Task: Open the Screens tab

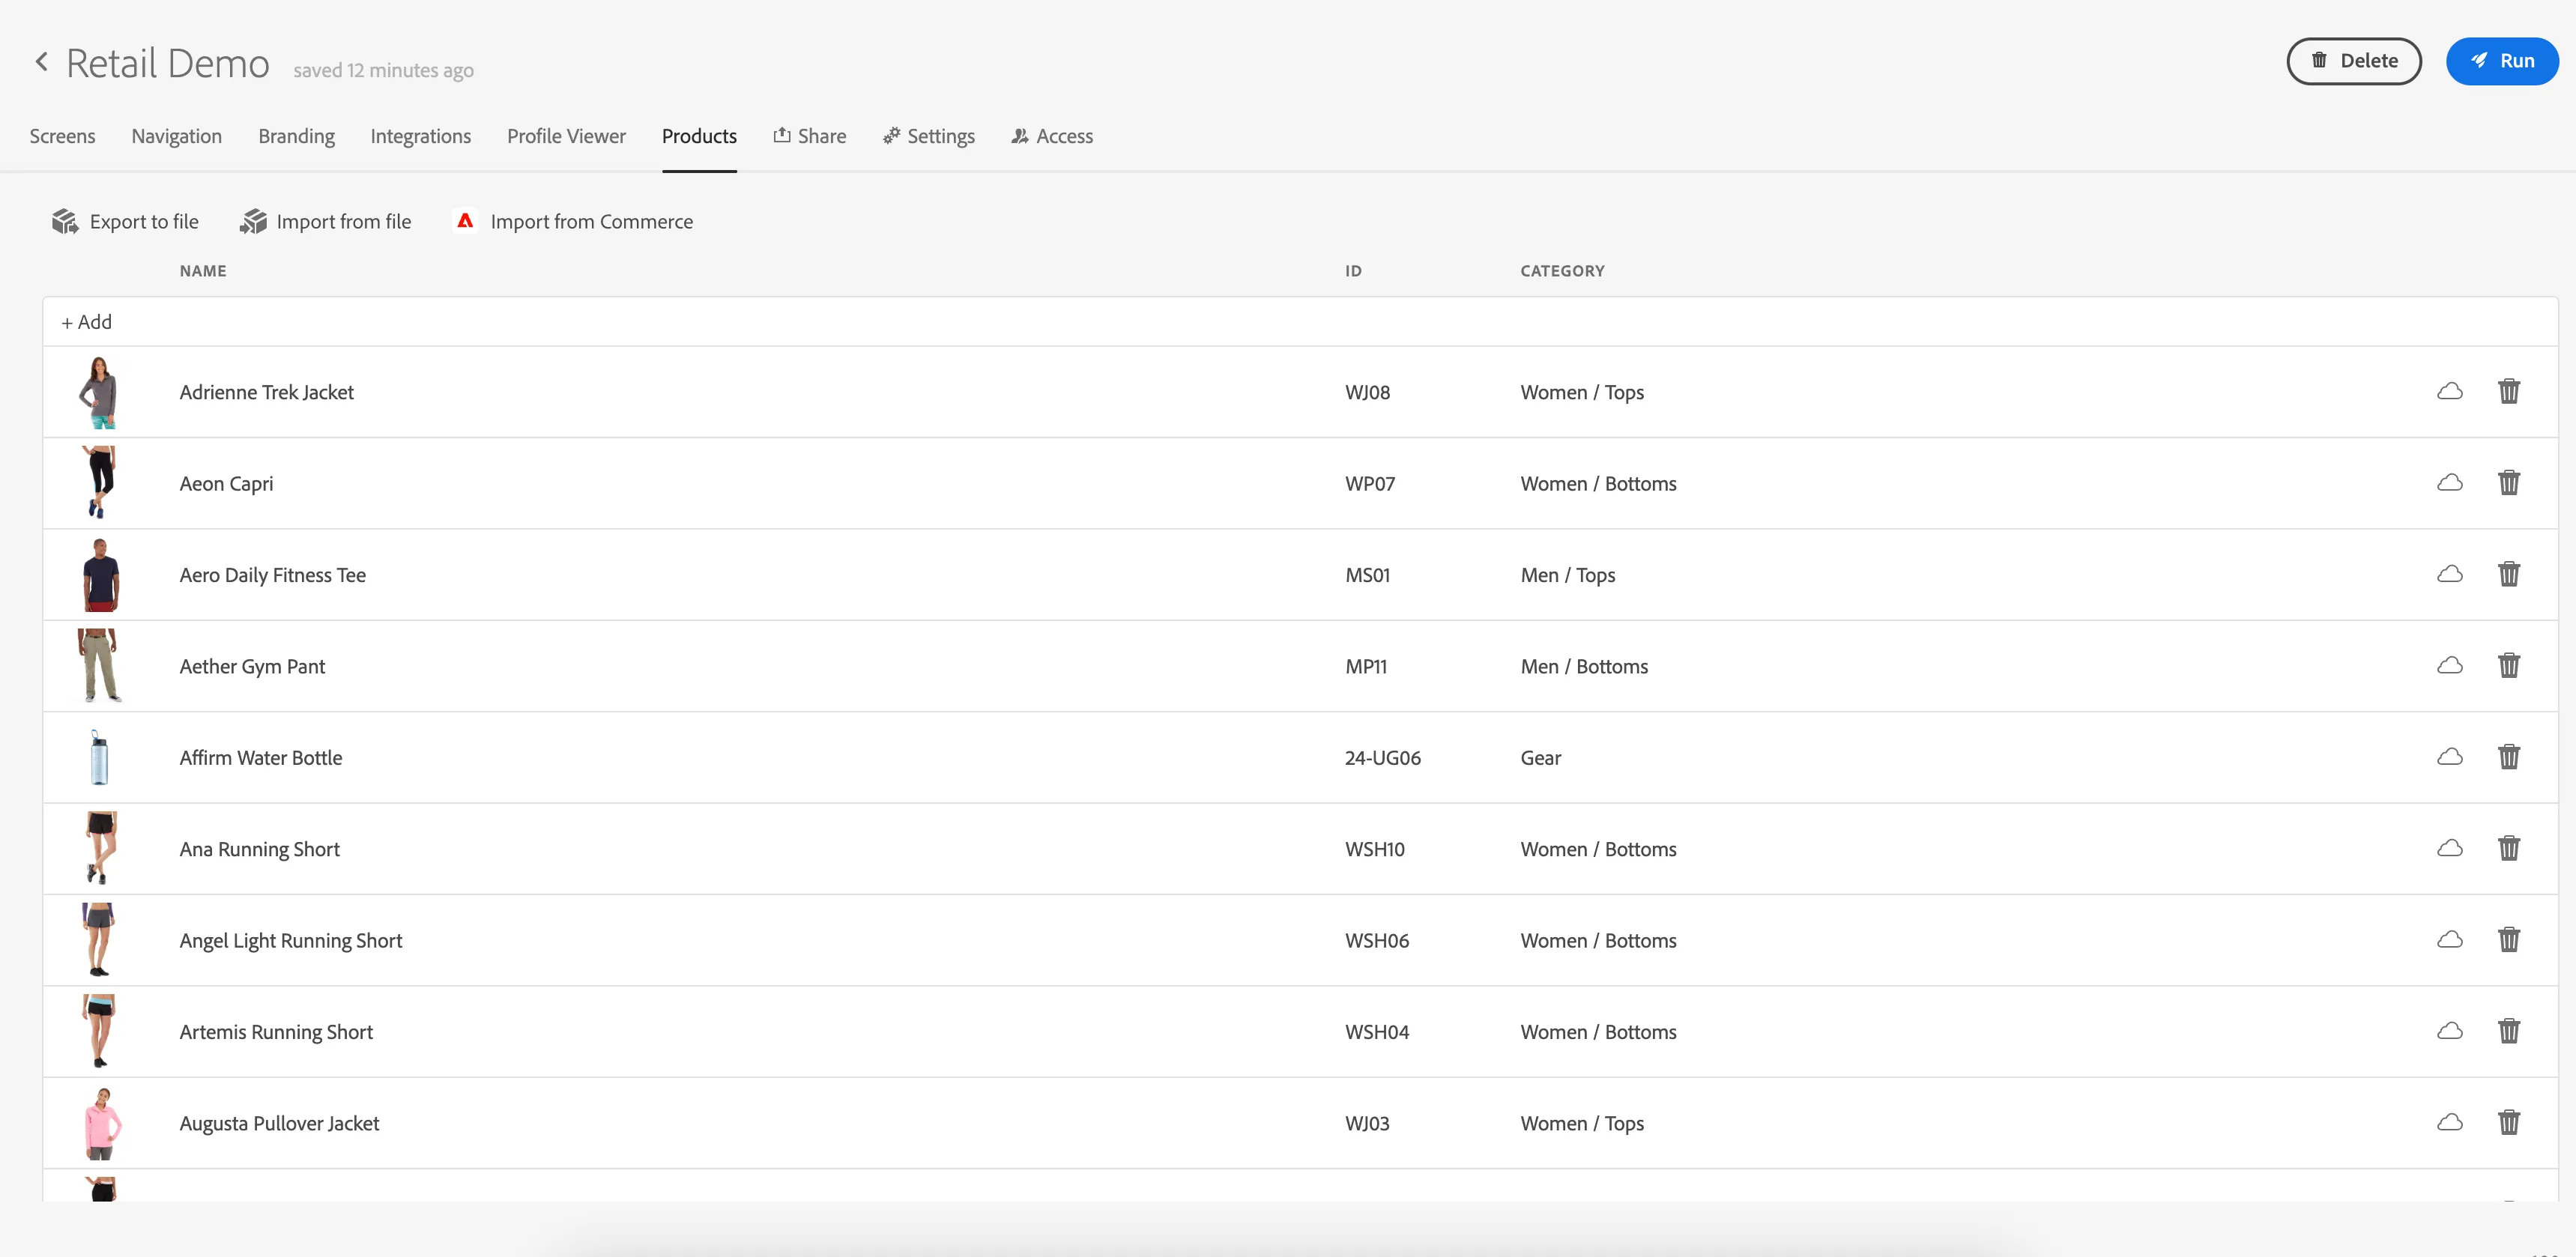Action: pyautogui.click(x=62, y=136)
